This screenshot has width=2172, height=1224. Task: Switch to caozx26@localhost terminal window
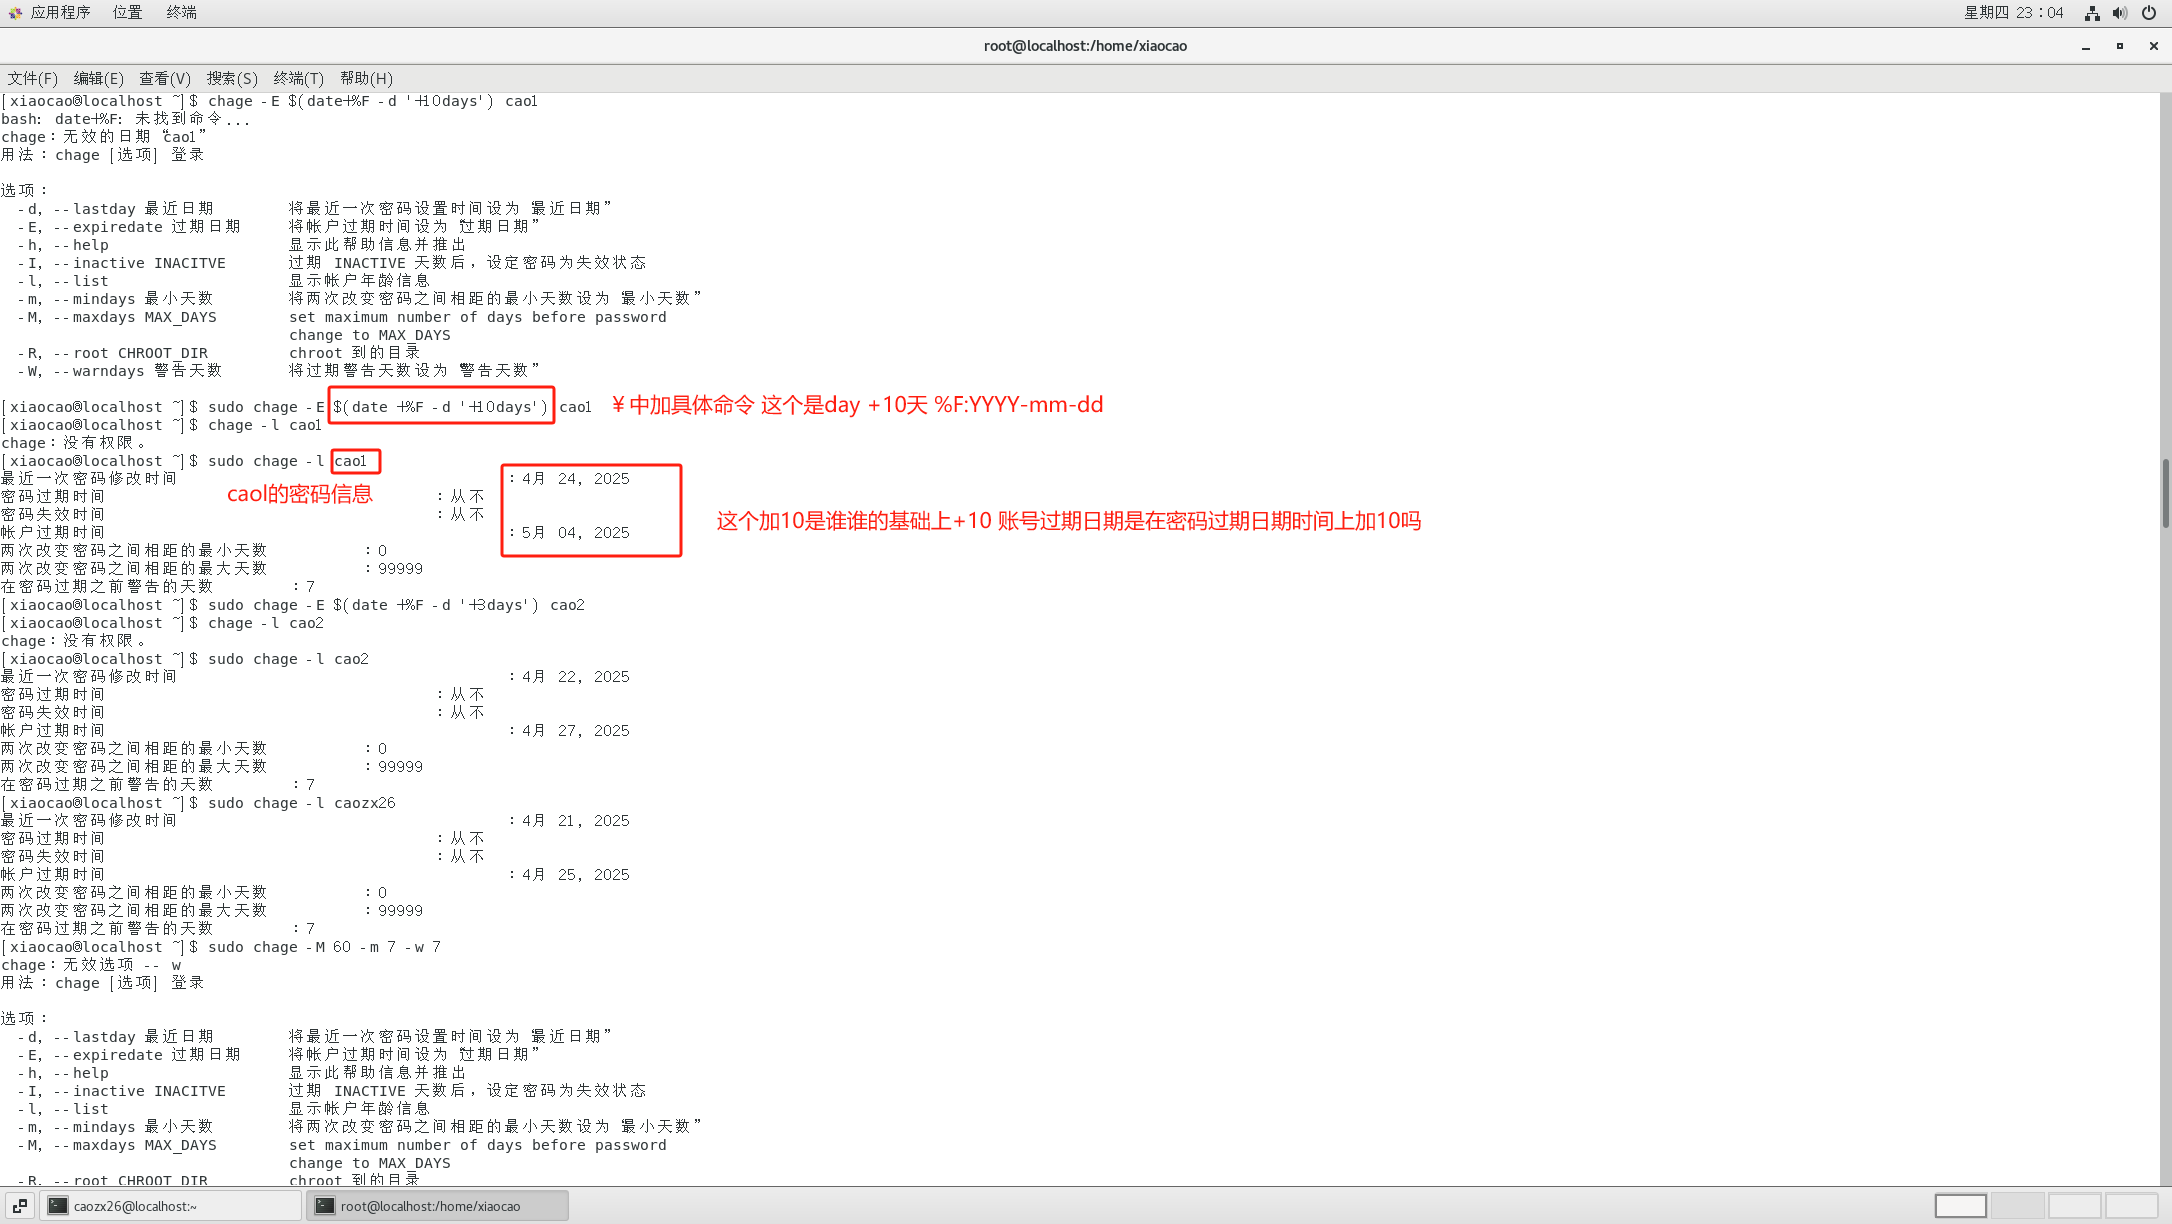(170, 1206)
